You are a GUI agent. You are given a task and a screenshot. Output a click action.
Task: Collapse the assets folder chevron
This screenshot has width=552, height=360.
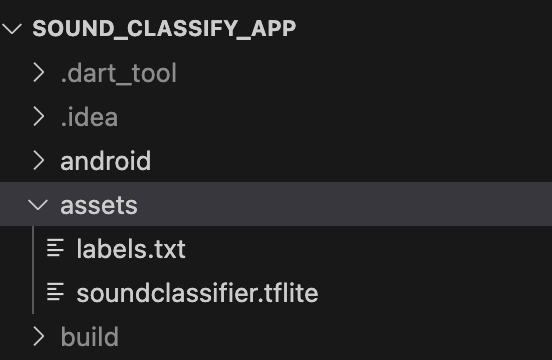click(x=38, y=205)
